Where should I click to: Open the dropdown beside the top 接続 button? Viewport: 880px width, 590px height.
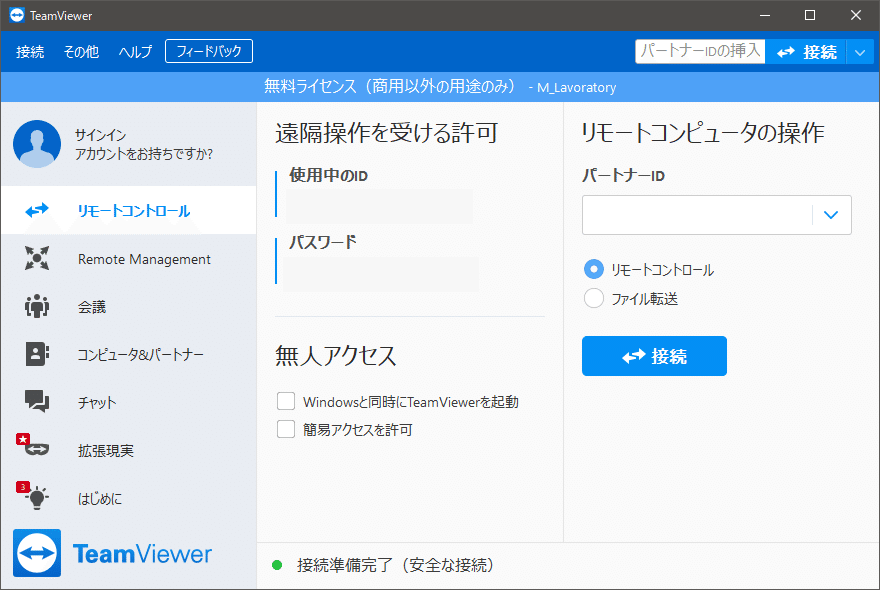860,53
